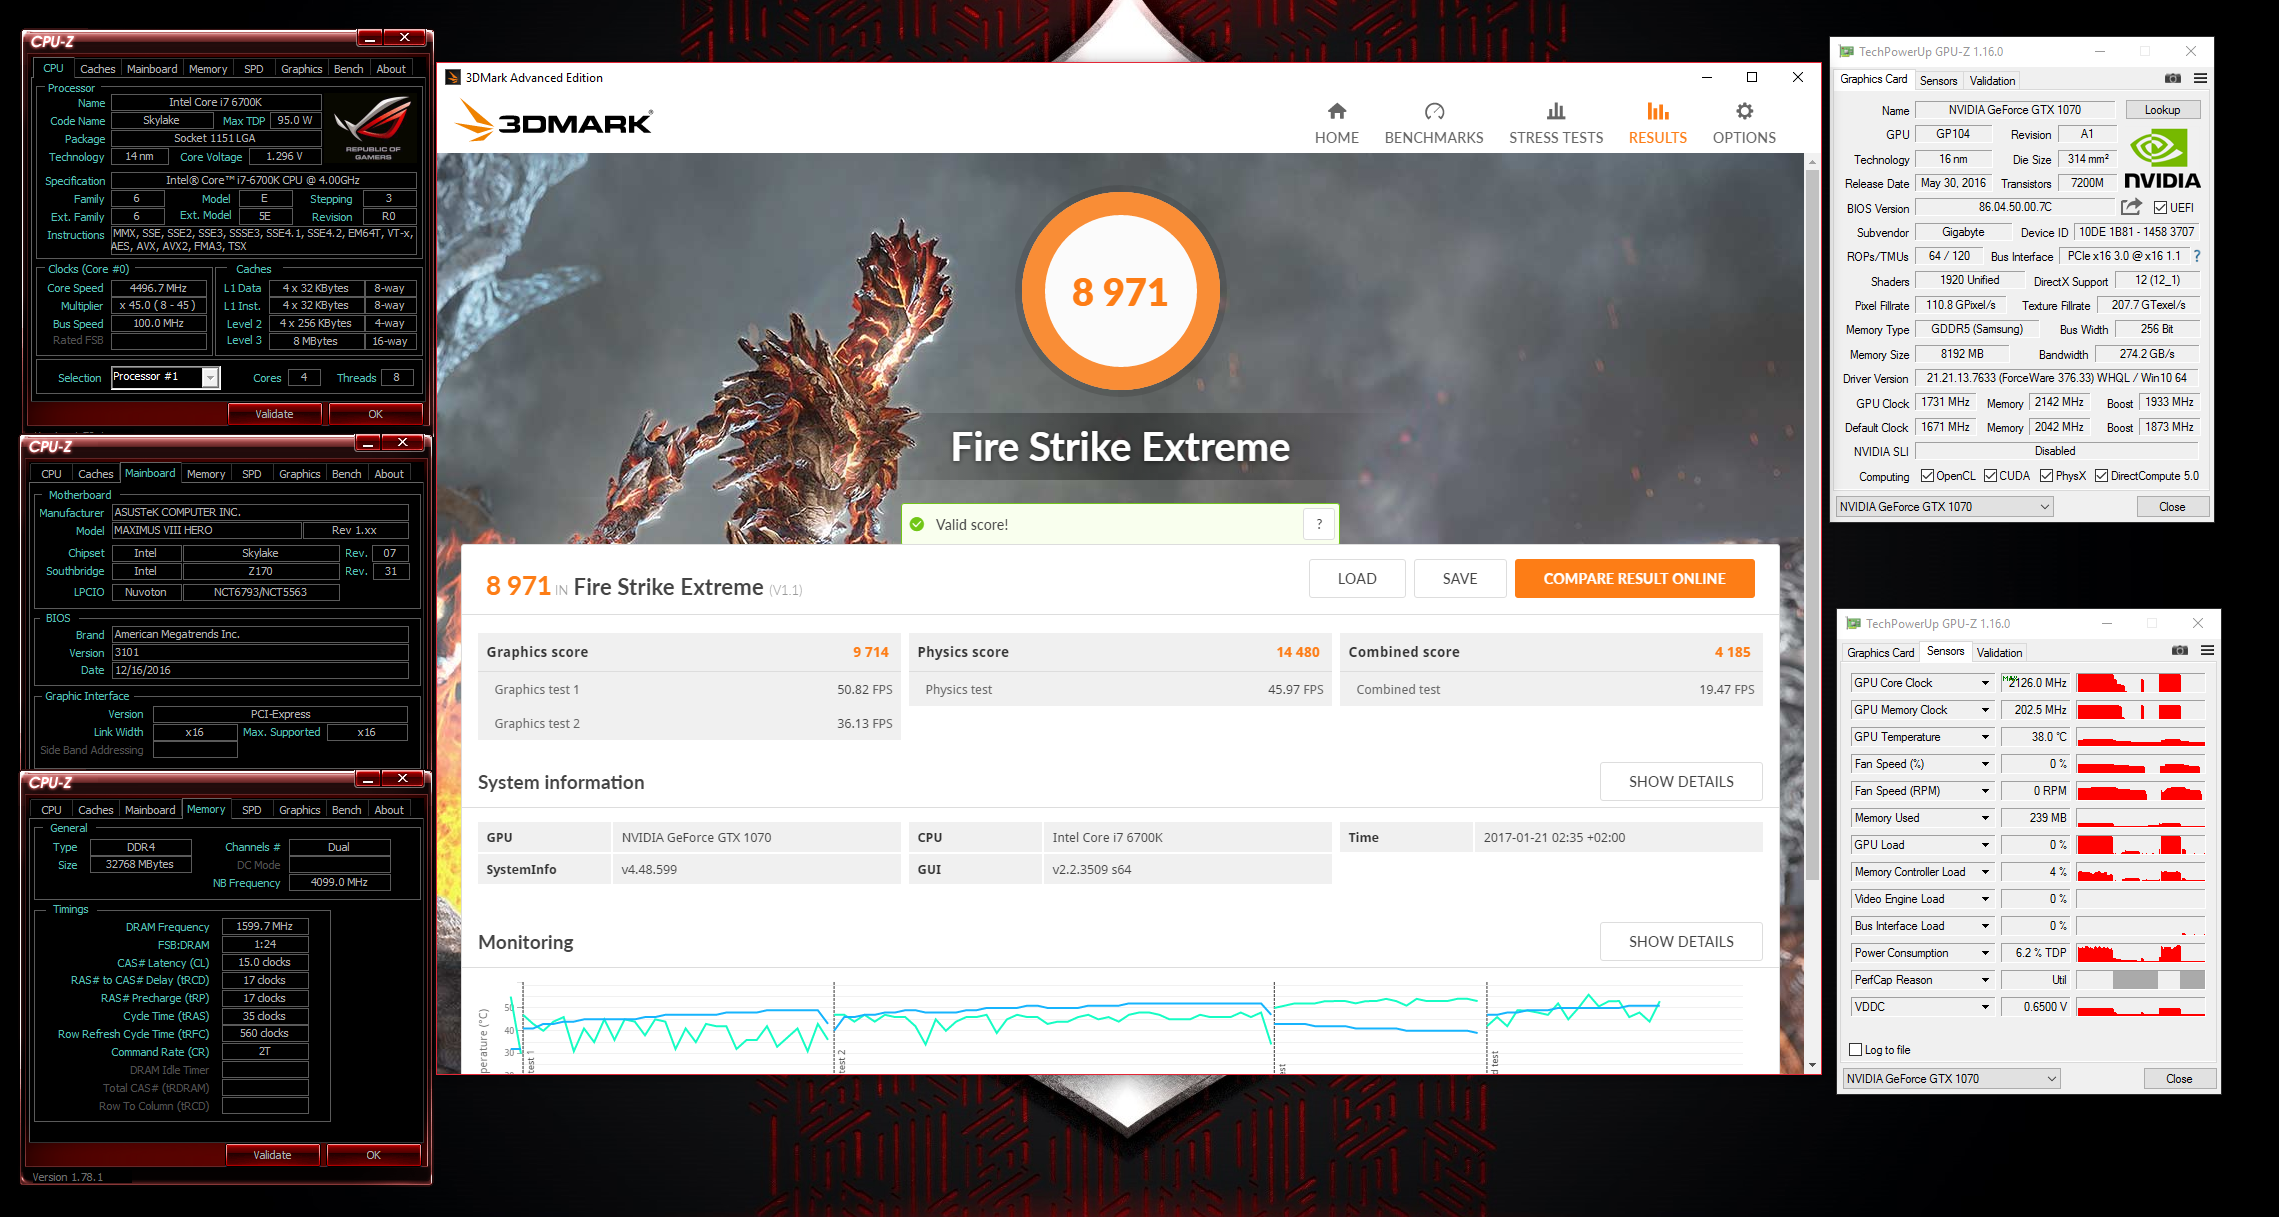This screenshot has width=2279, height=1217.
Task: Click the top GPU-Z title bar app icon
Action: point(1847,51)
